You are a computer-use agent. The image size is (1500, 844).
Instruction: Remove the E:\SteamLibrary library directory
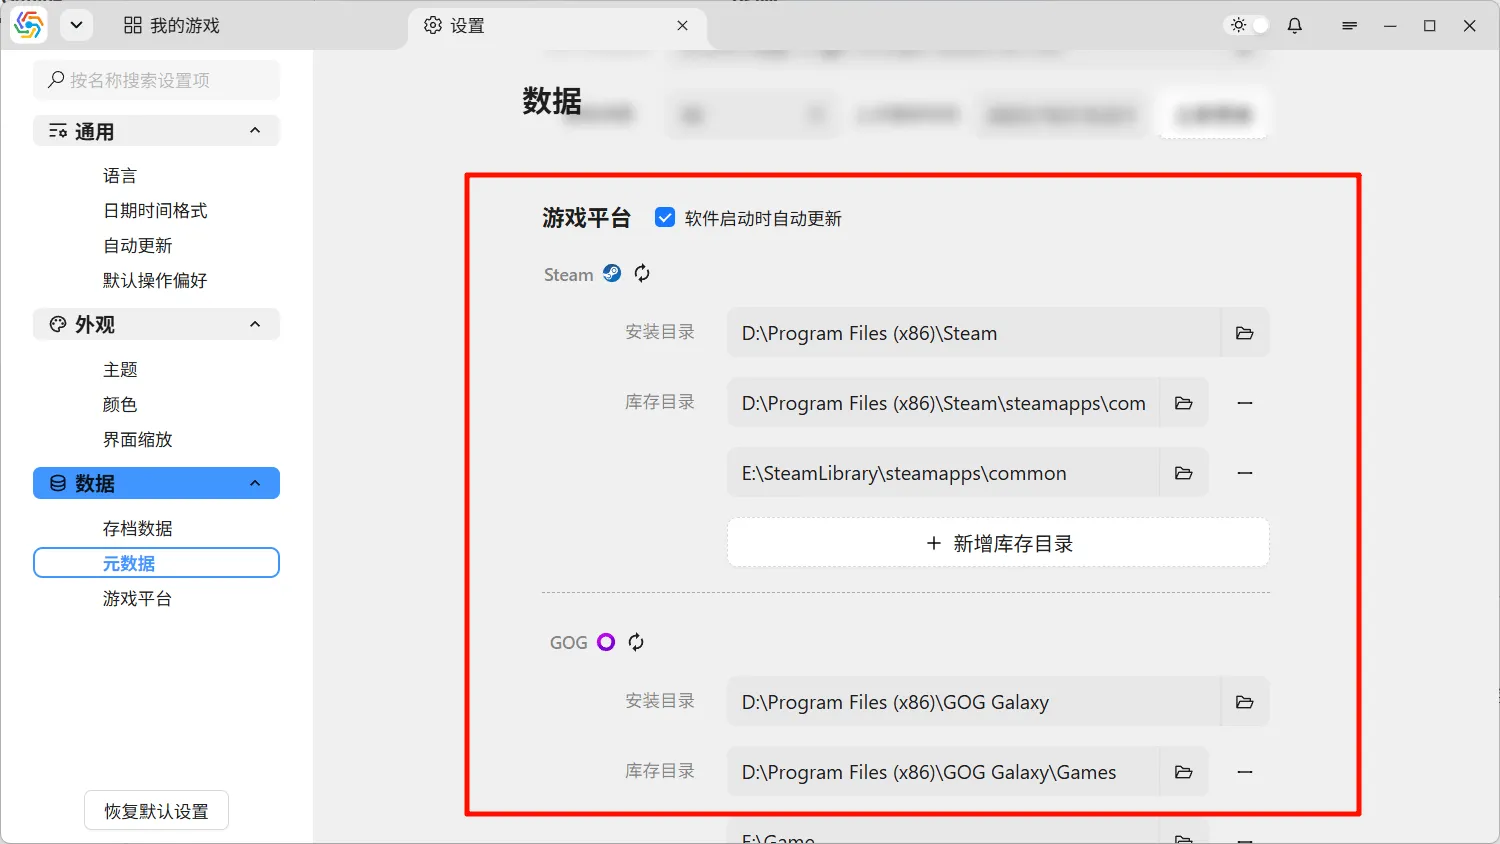[x=1244, y=473]
